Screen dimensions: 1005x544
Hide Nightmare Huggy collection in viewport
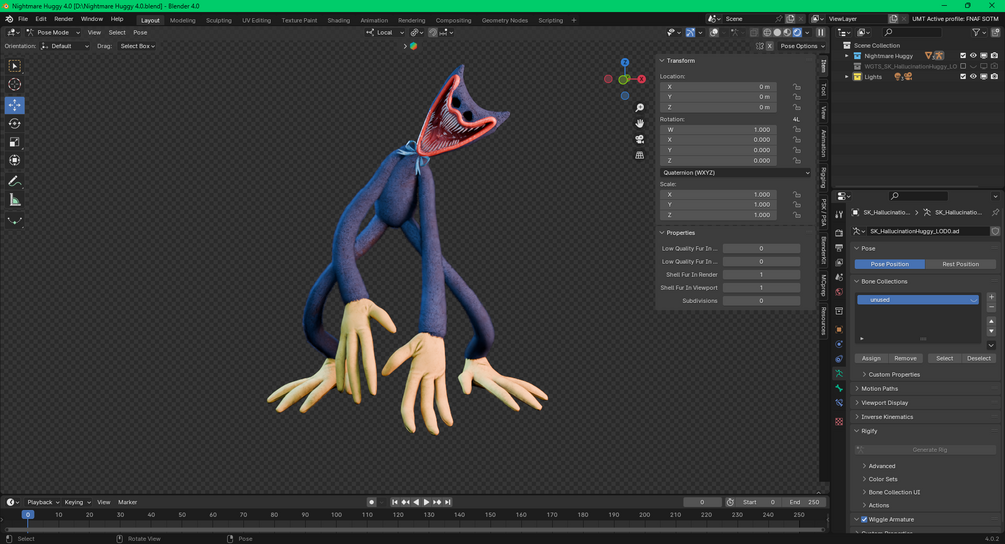click(x=973, y=56)
